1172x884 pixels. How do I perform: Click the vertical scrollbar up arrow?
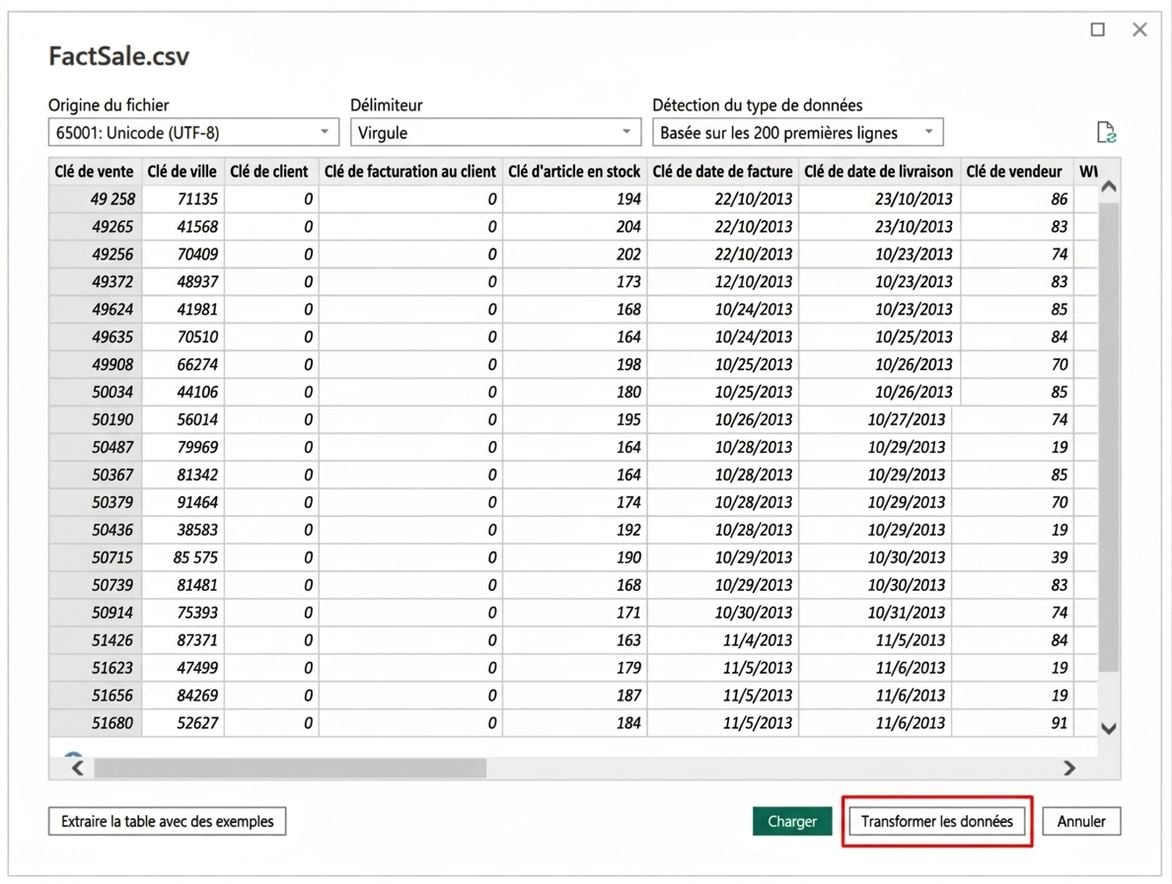click(x=1109, y=187)
